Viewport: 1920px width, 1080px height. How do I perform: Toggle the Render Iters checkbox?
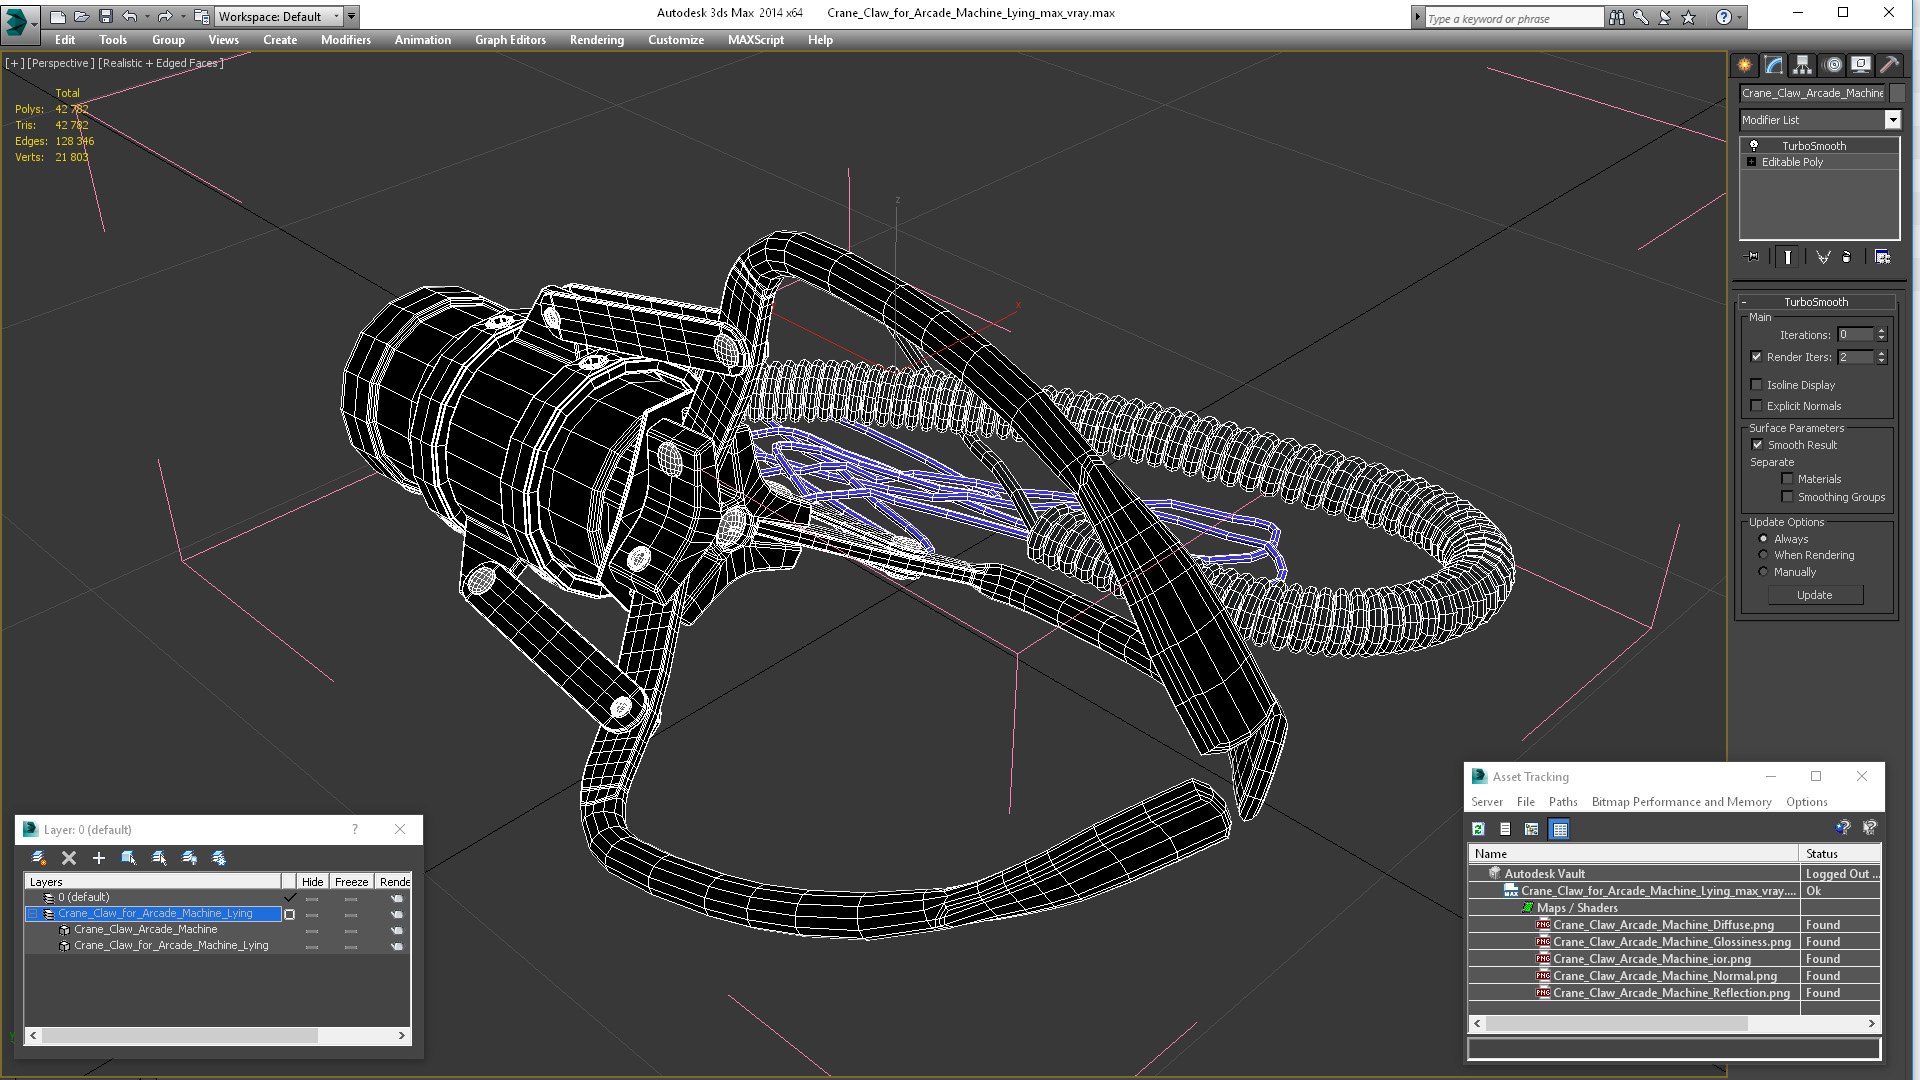1756,357
